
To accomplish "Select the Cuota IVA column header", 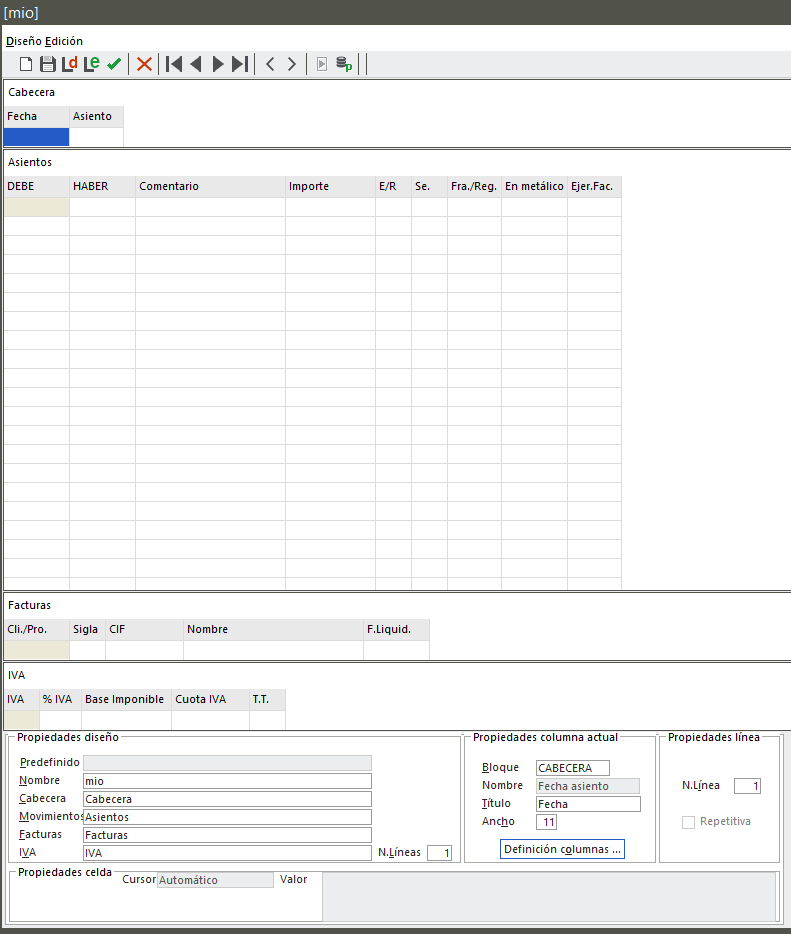I will (211, 699).
